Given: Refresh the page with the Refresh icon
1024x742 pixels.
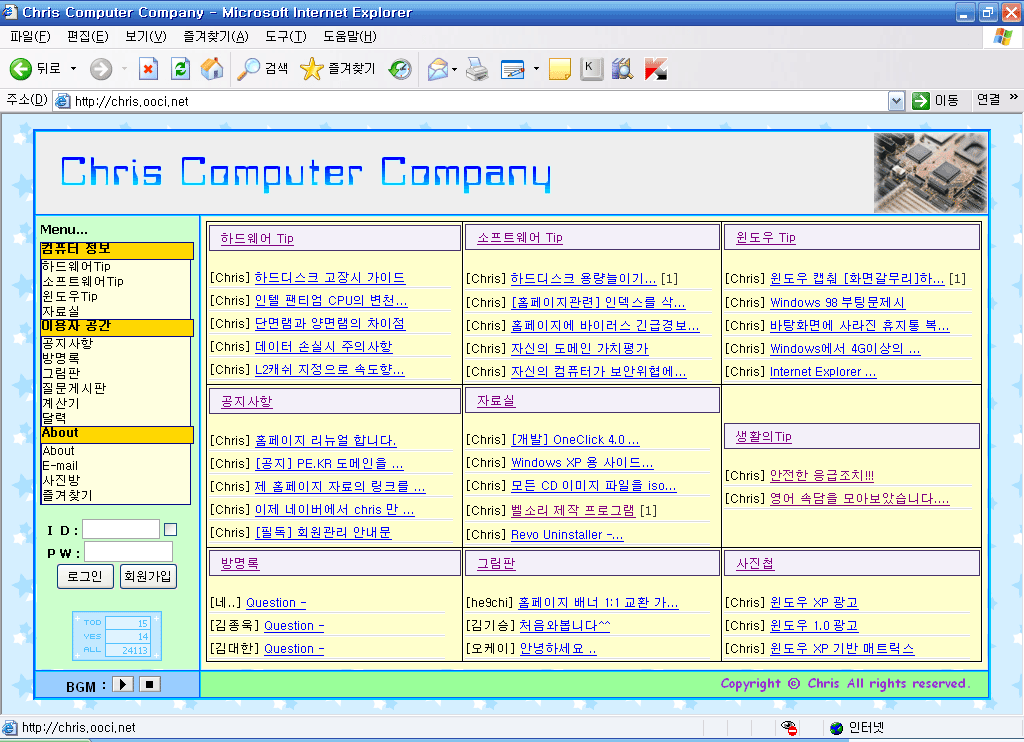Looking at the screenshot, I should (180, 69).
